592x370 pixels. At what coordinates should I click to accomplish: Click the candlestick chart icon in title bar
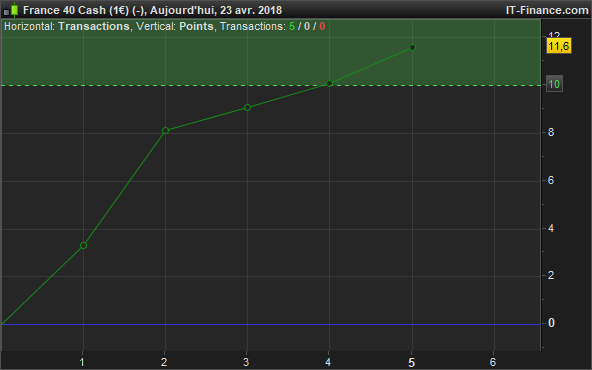[x=11, y=10]
